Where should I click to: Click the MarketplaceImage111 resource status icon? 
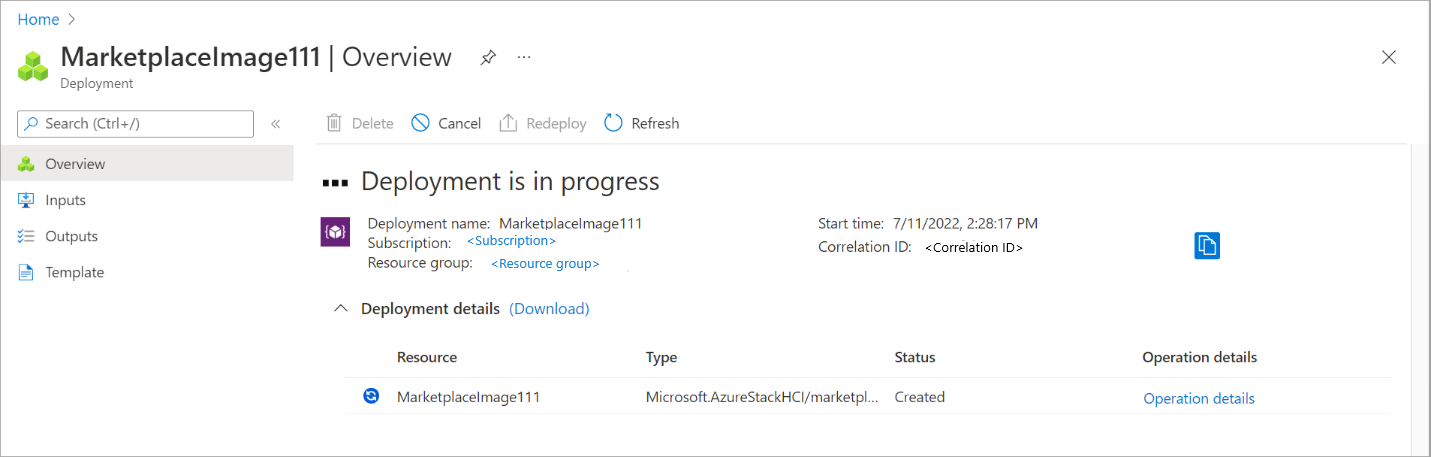[371, 396]
